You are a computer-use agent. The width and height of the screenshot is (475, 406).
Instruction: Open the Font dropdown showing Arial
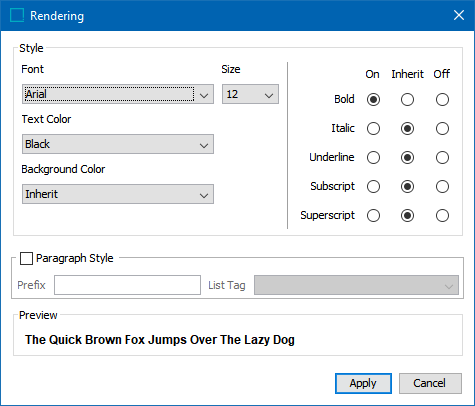(x=118, y=94)
